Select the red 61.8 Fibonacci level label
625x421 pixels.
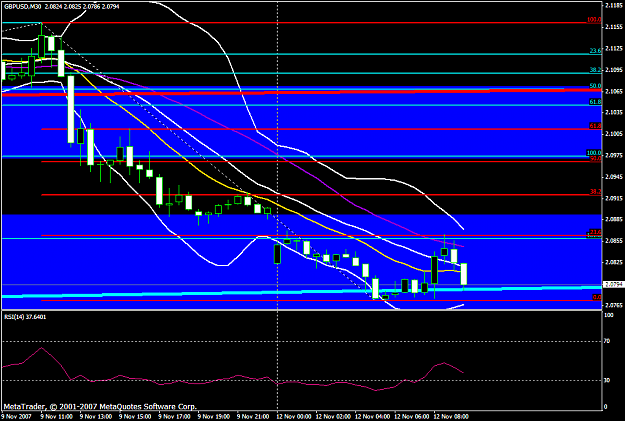pyautogui.click(x=596, y=126)
